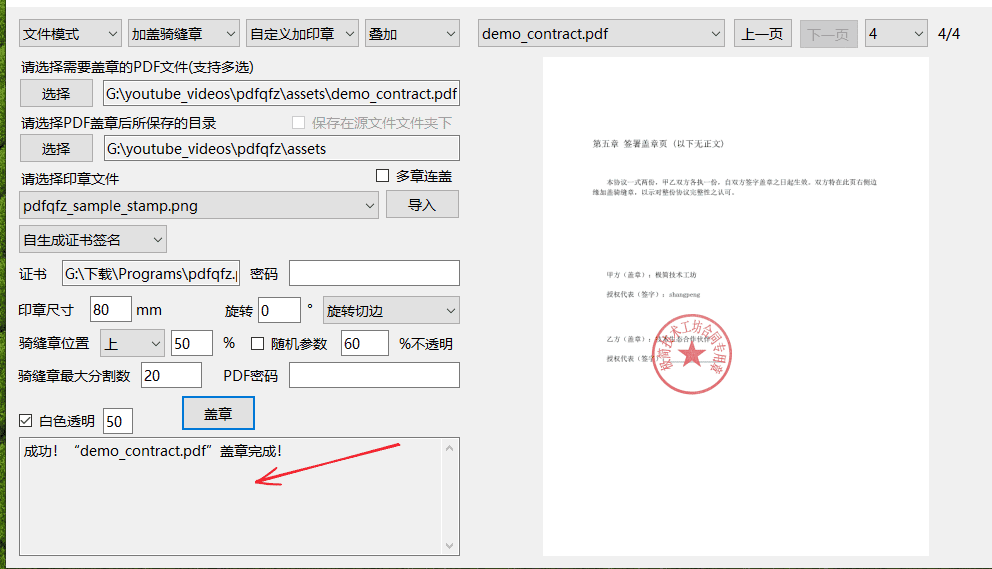Viewport: 992px width, 569px height.
Task: Open the 旋转切边 dropdown
Action: (x=391, y=310)
